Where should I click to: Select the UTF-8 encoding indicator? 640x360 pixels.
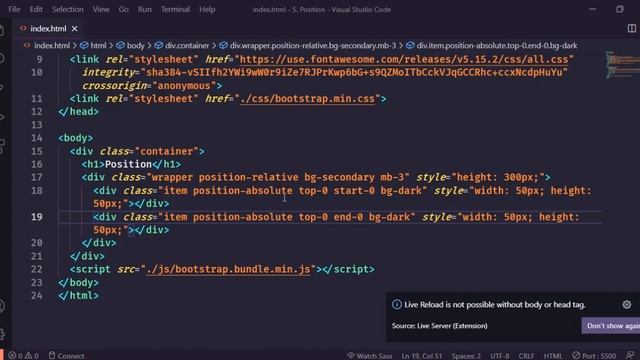pyautogui.click(x=500, y=356)
